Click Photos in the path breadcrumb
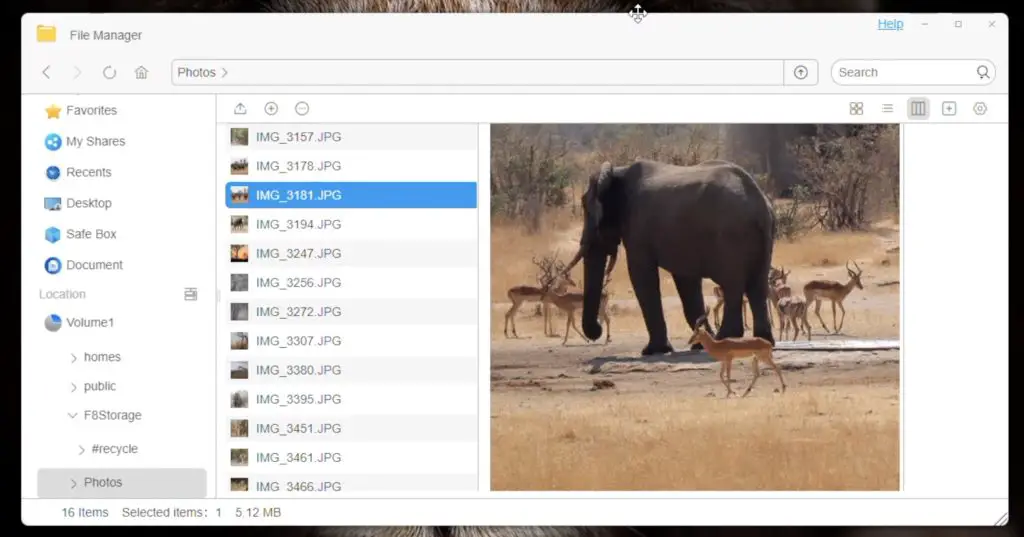The height and width of the screenshot is (537, 1024). pos(196,72)
